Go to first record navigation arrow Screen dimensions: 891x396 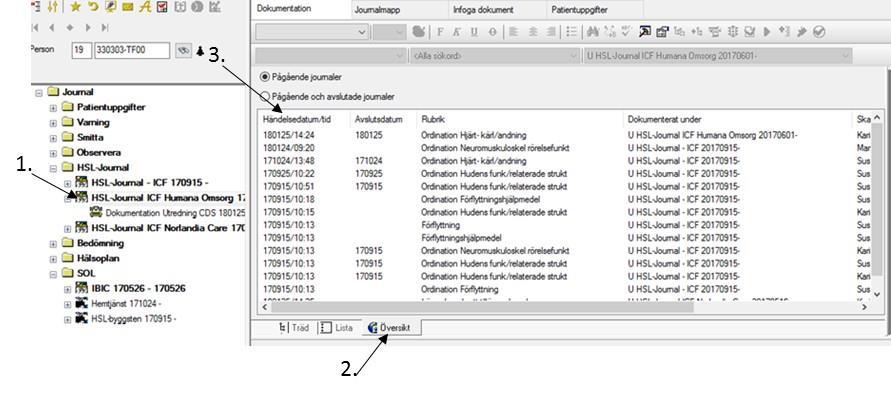[x=35, y=27]
